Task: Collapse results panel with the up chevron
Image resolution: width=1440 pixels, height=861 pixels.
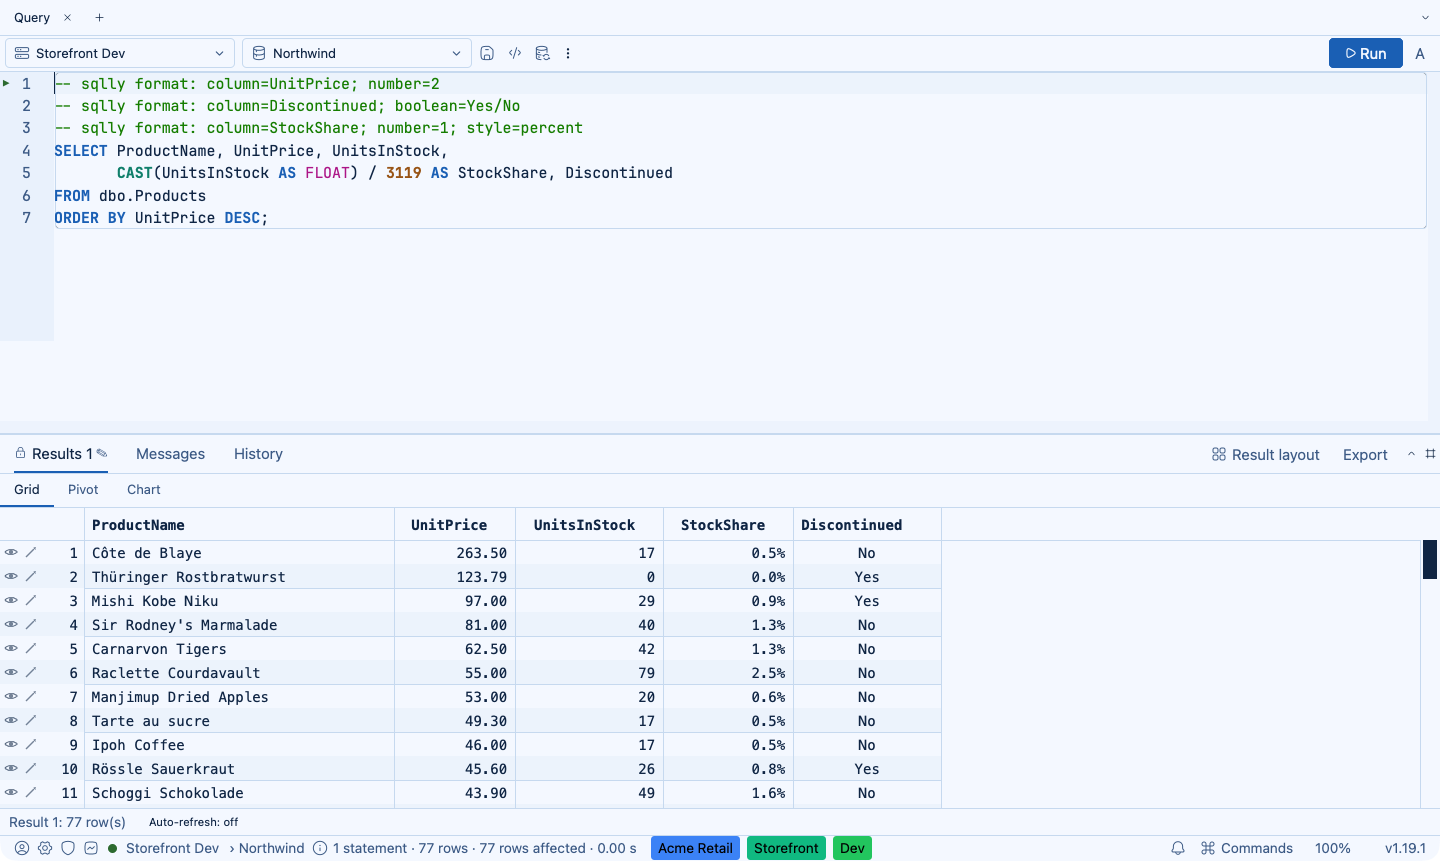Action: 1411,454
